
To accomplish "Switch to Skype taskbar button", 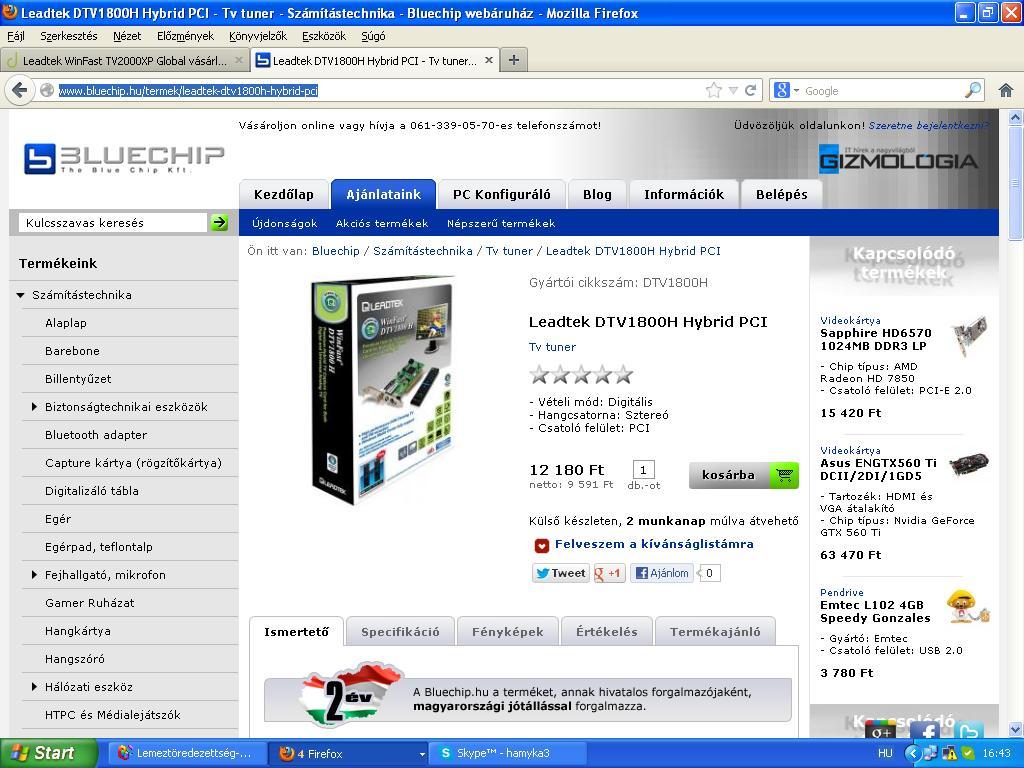I will (508, 753).
